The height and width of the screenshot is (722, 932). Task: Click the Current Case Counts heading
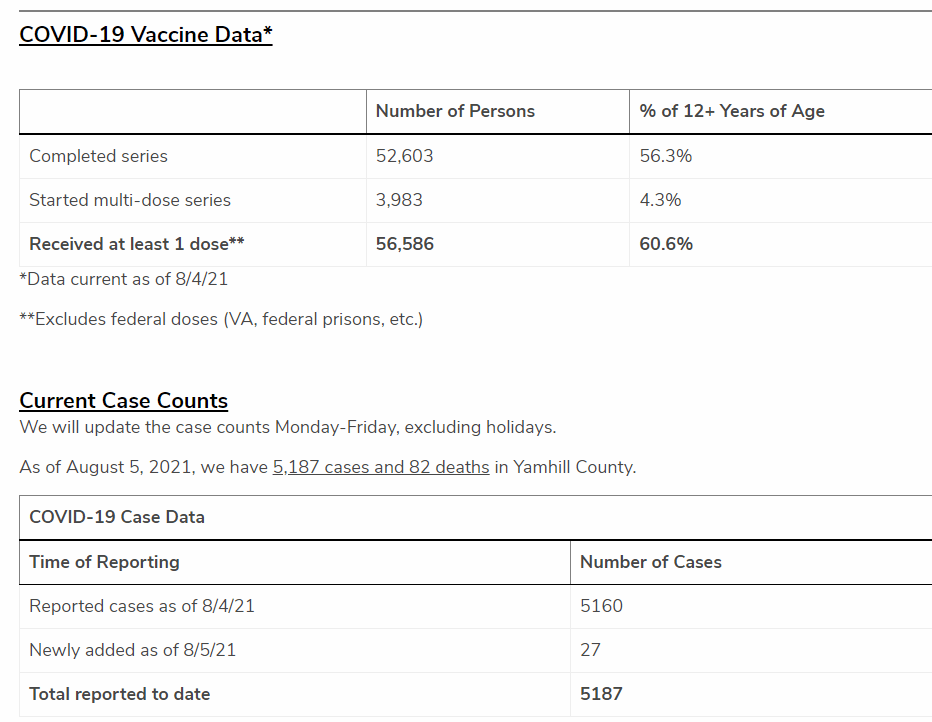124,401
